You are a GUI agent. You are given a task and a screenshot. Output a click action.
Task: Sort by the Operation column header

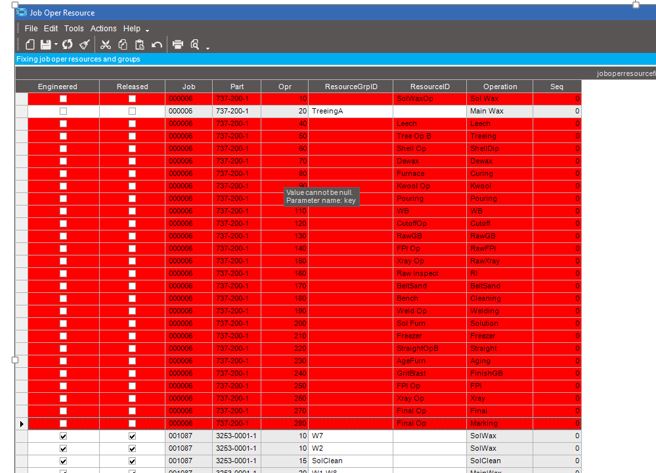[x=500, y=87]
